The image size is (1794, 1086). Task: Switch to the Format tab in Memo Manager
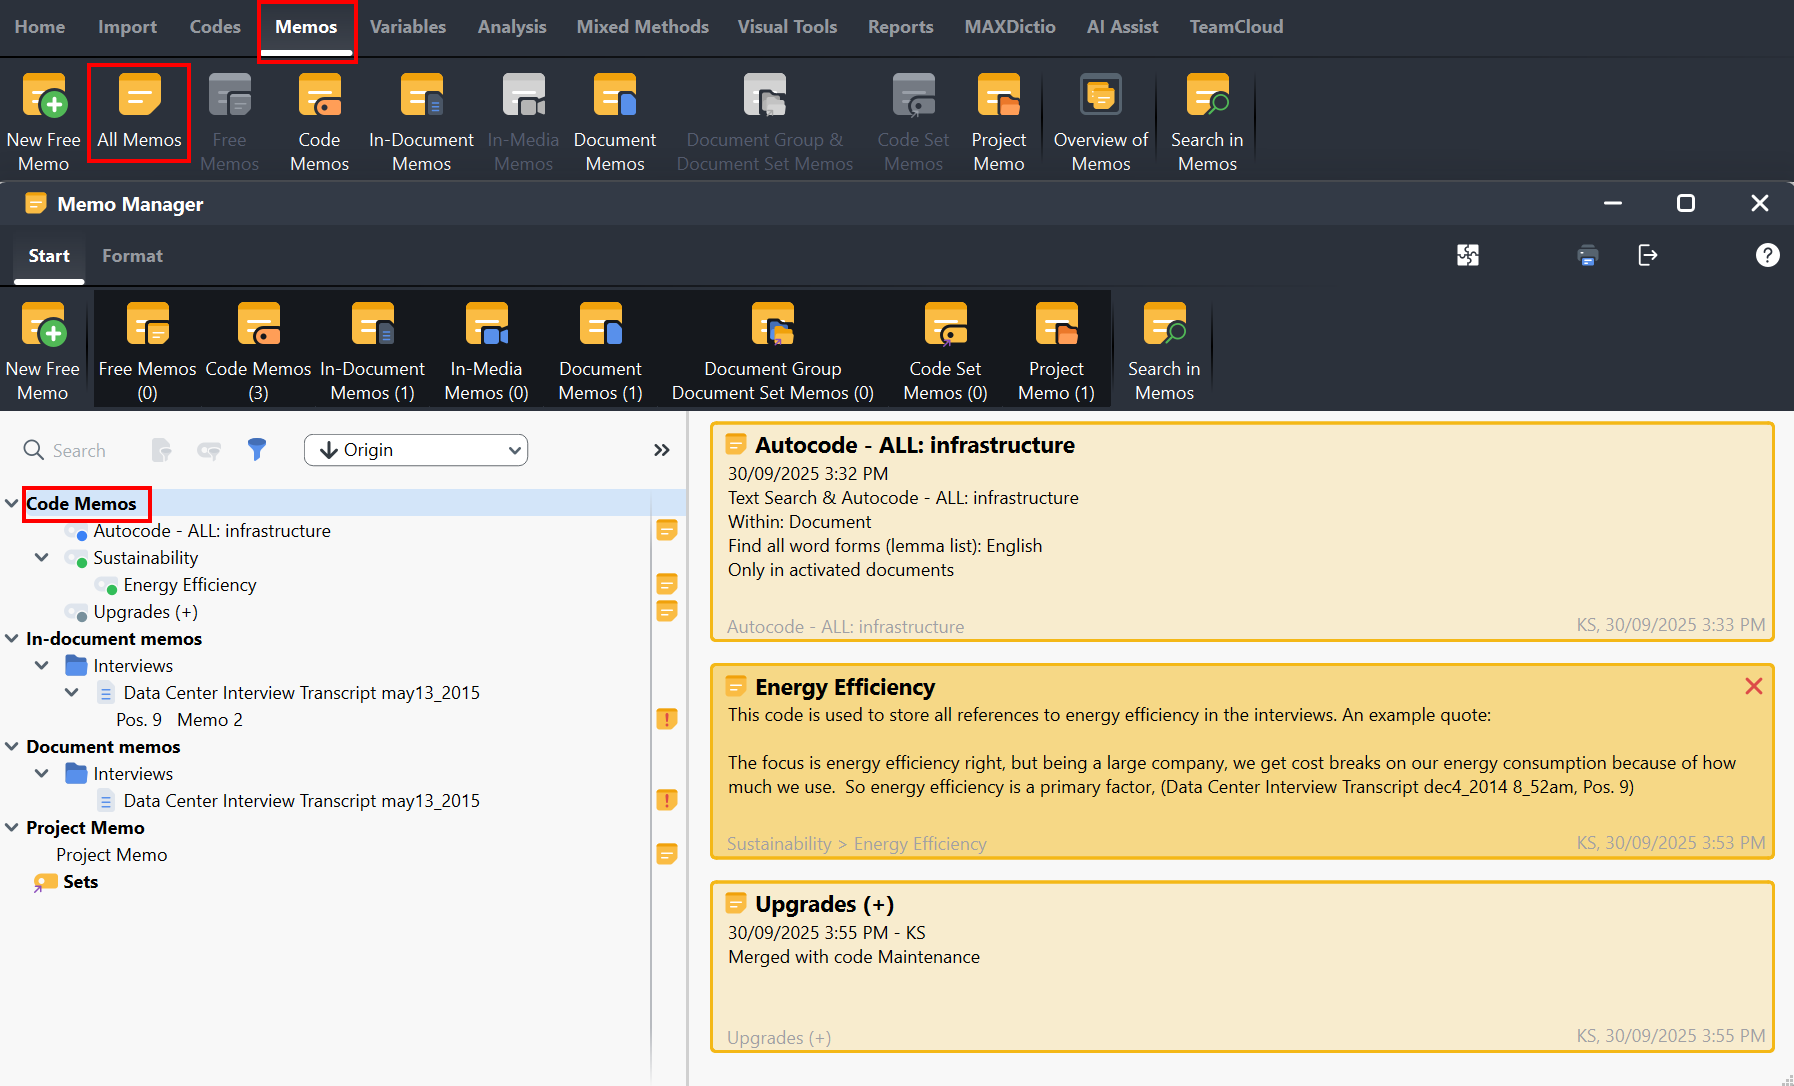pos(132,256)
